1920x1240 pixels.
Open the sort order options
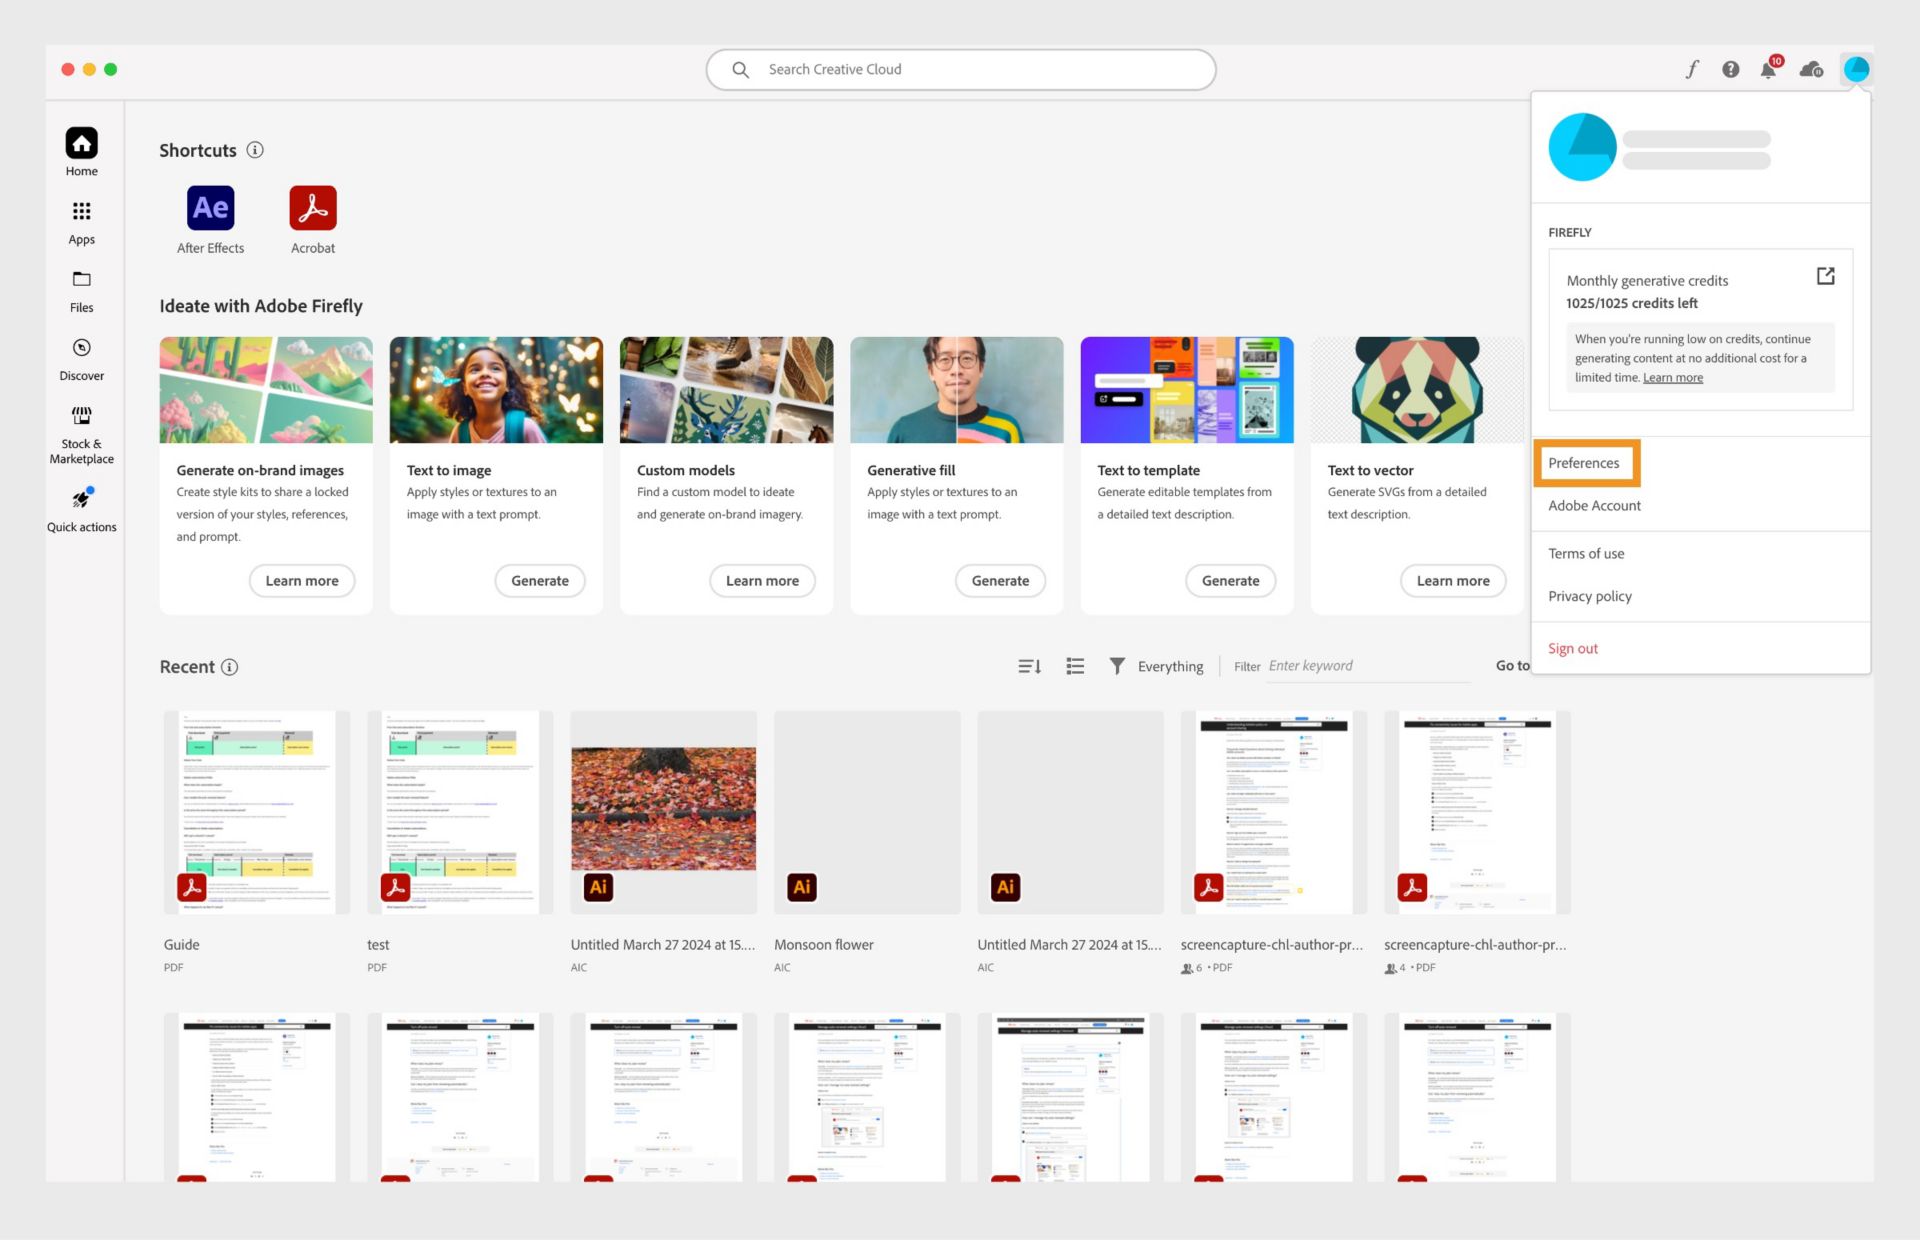[x=1029, y=666]
